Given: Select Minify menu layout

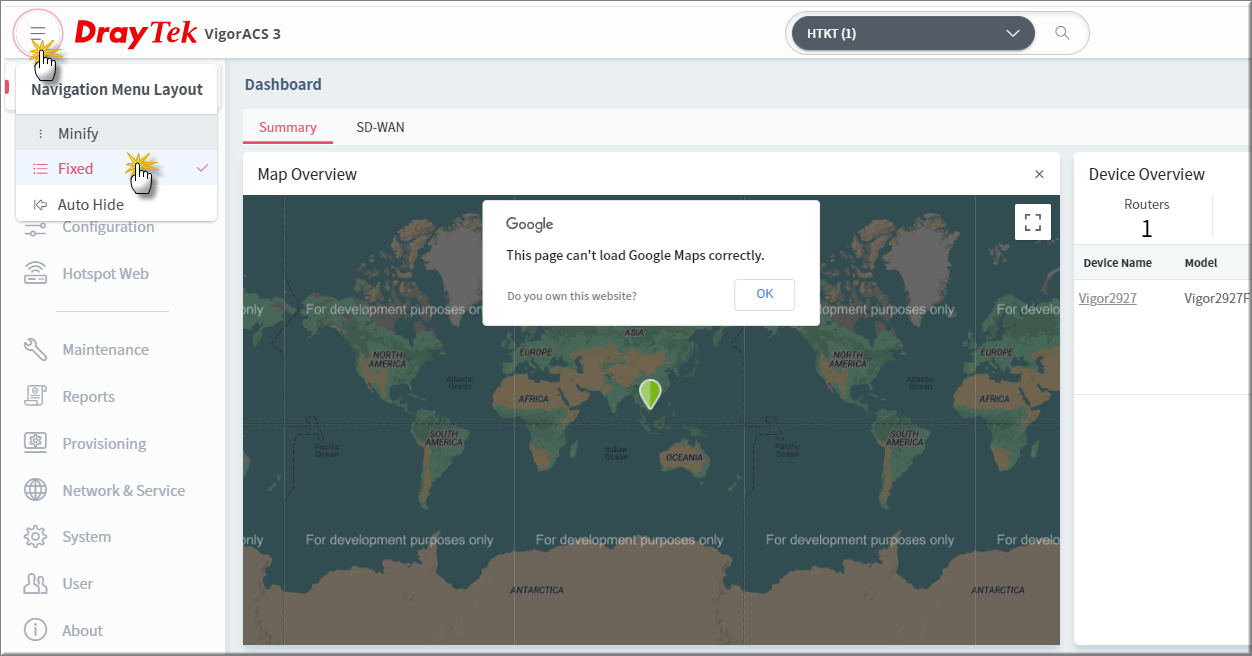Looking at the screenshot, I should tap(116, 133).
